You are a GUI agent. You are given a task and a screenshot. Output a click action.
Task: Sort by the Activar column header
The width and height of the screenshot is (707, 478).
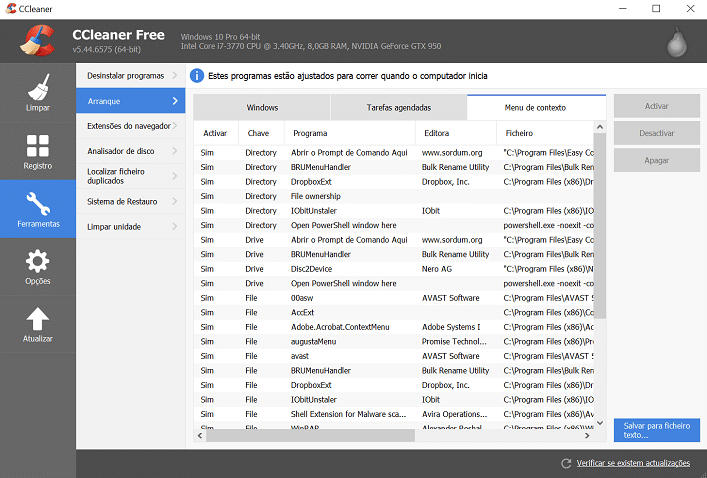coord(216,133)
